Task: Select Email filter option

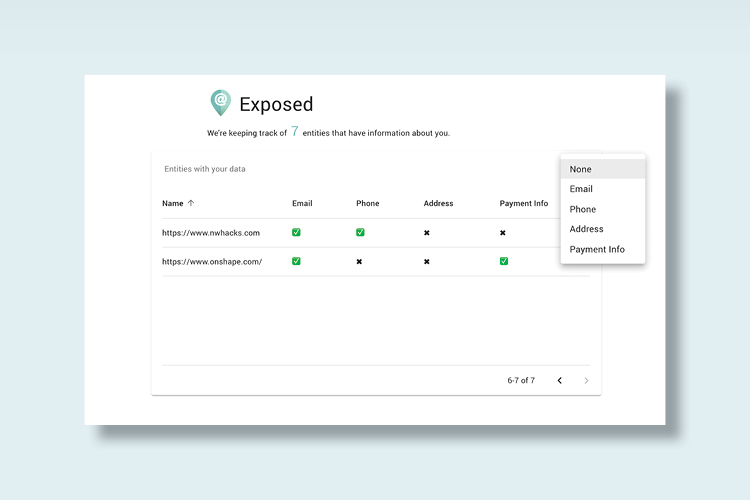Action: pyautogui.click(x=603, y=189)
